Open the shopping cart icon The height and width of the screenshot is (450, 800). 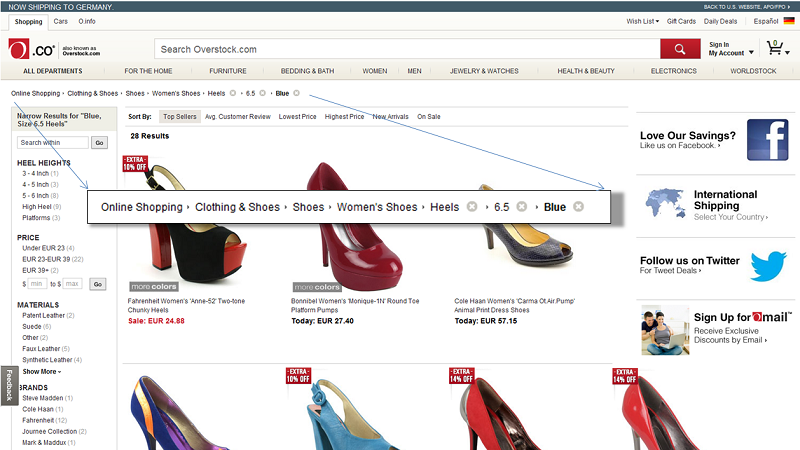coord(775,48)
